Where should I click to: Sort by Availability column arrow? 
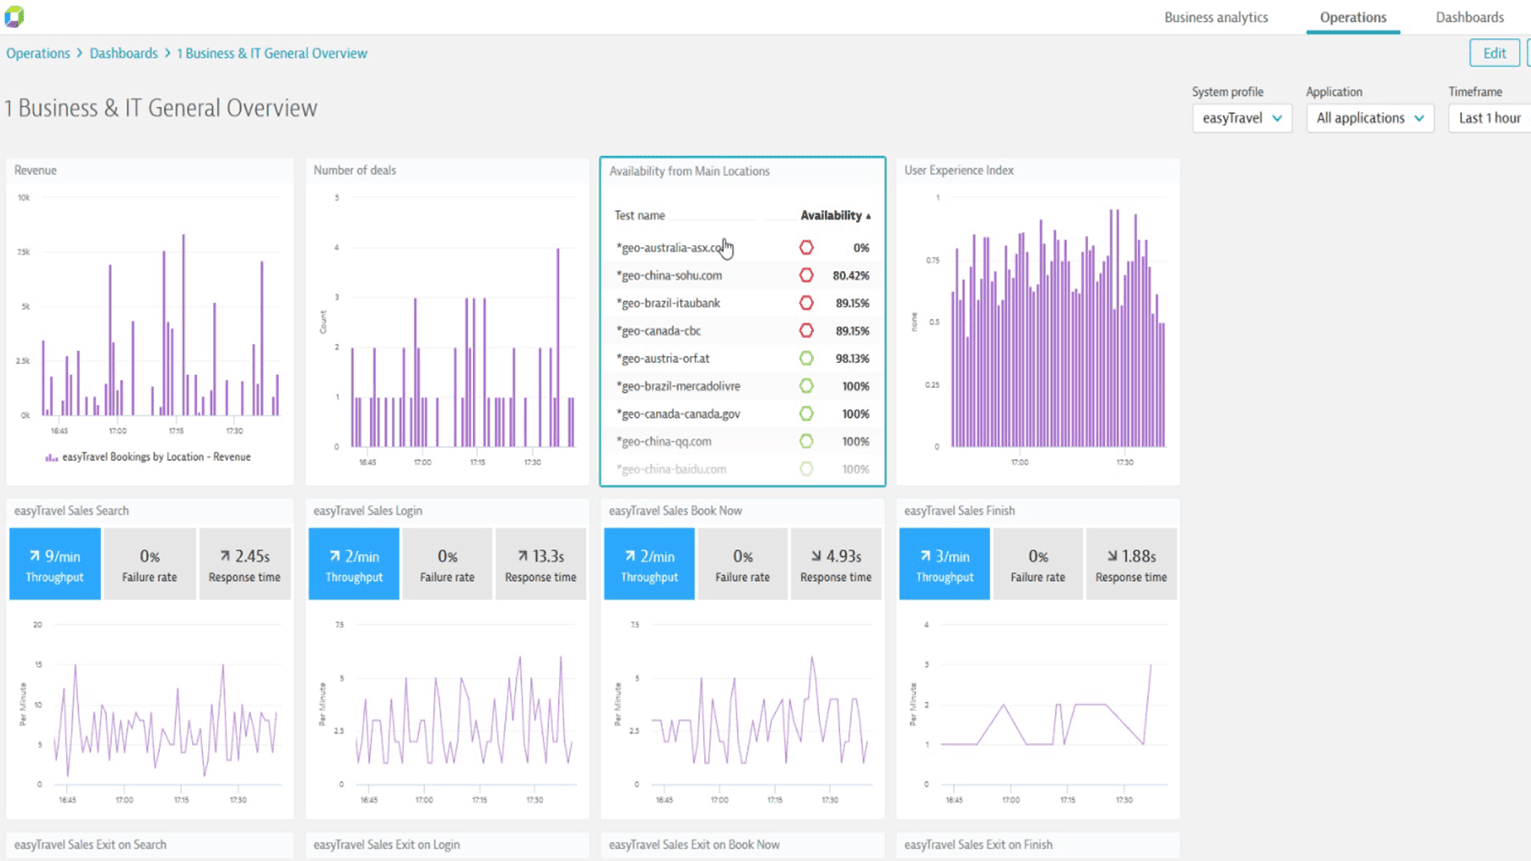[868, 216]
